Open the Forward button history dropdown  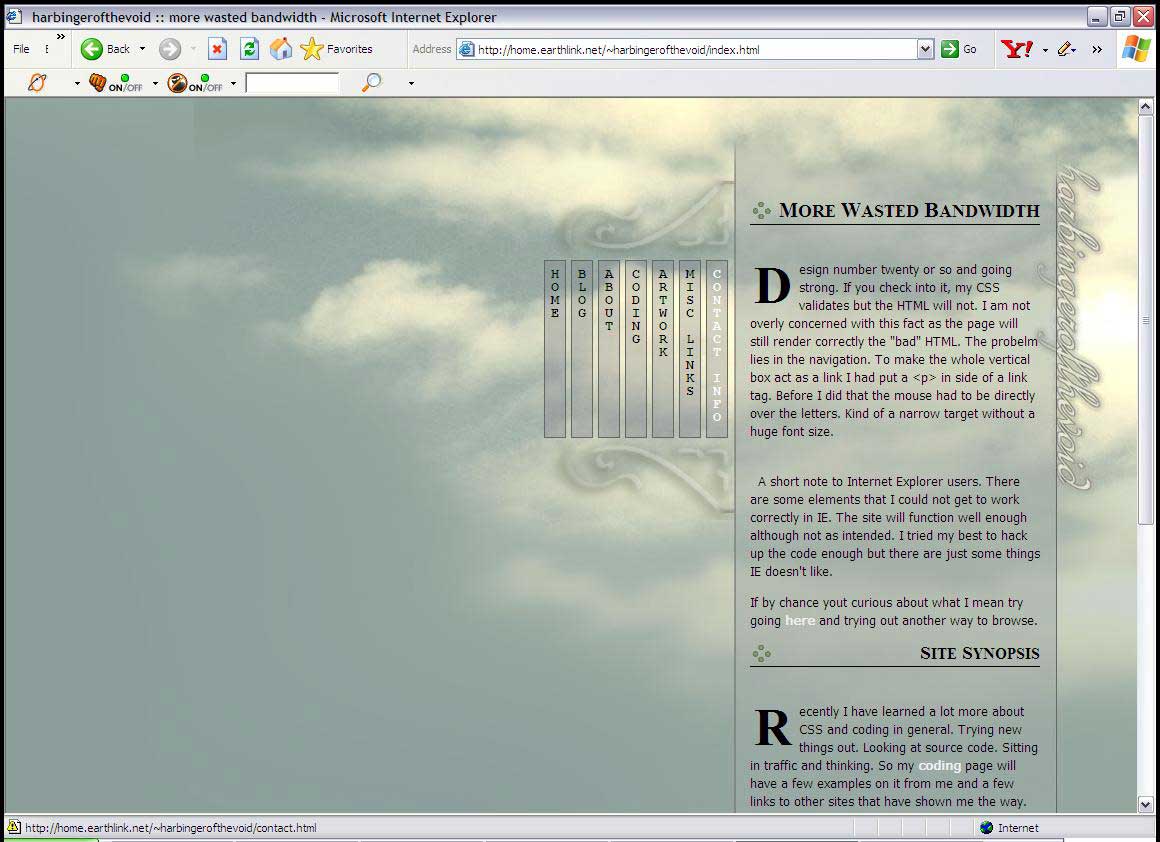click(193, 50)
